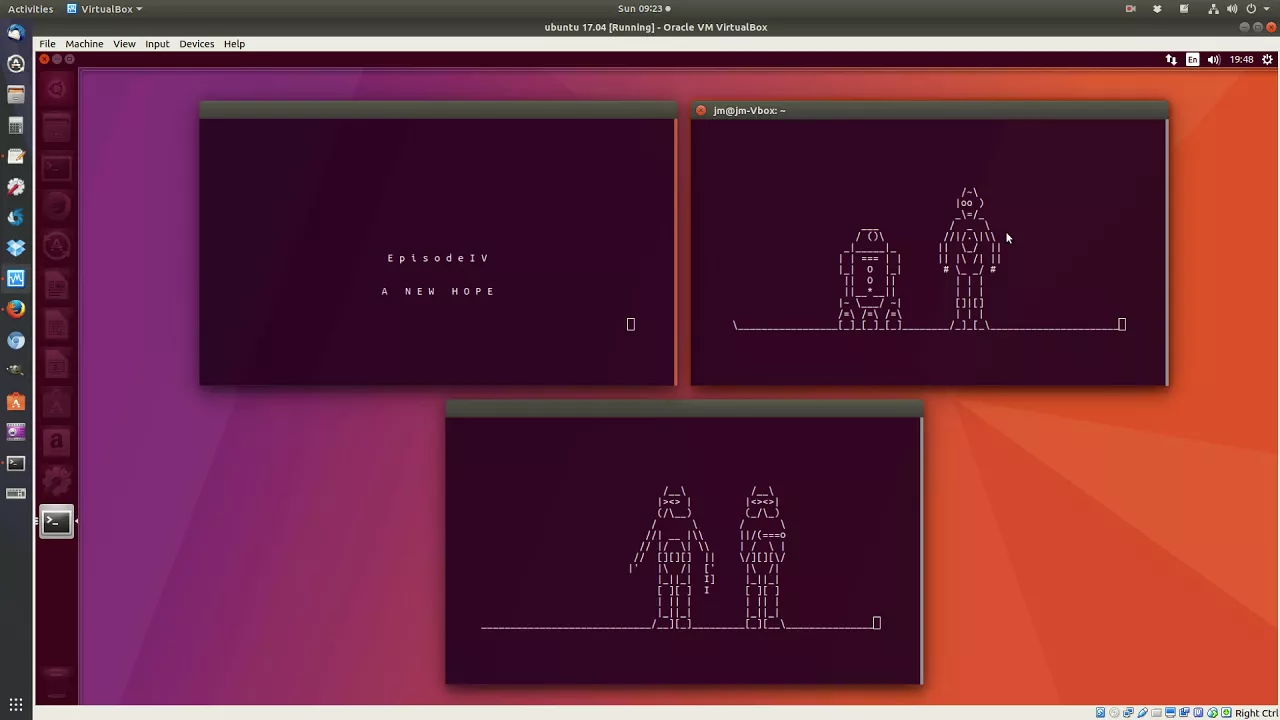Click the Firefox icon in host dock
The height and width of the screenshot is (720, 1280).
click(16, 310)
